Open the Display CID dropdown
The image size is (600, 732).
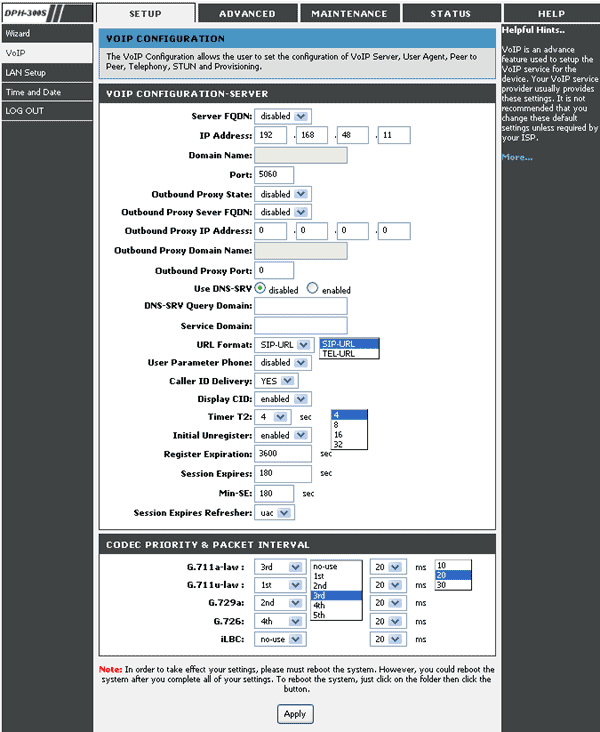point(282,399)
